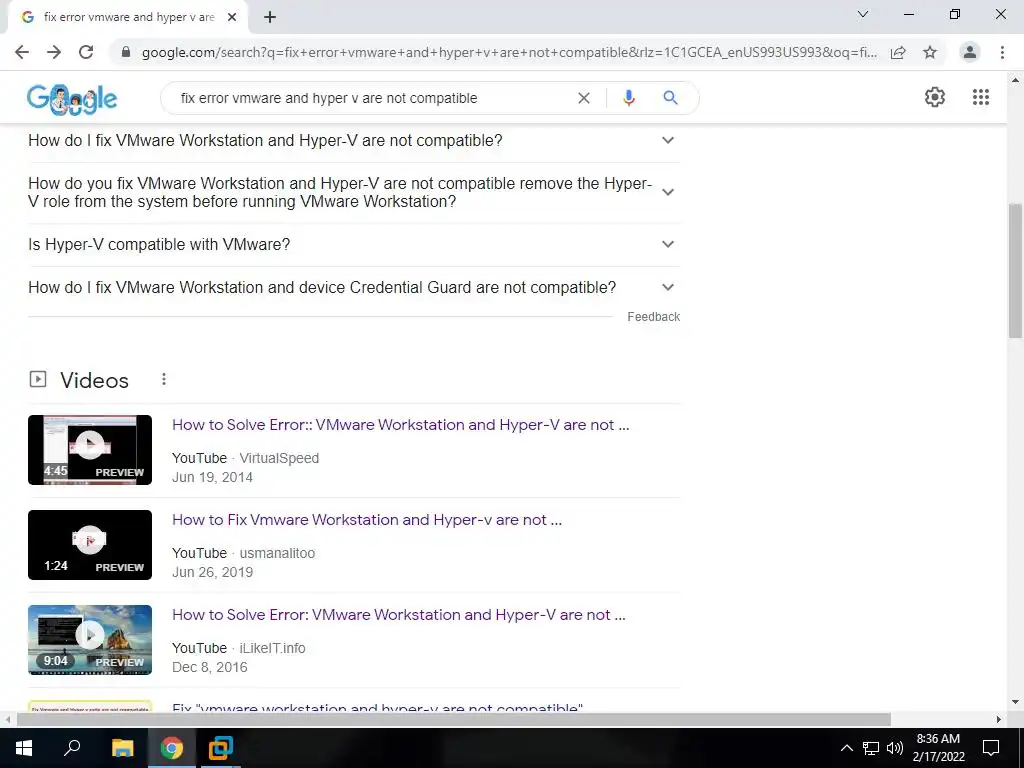Open the Google apps grid
The image size is (1024, 768).
(981, 97)
